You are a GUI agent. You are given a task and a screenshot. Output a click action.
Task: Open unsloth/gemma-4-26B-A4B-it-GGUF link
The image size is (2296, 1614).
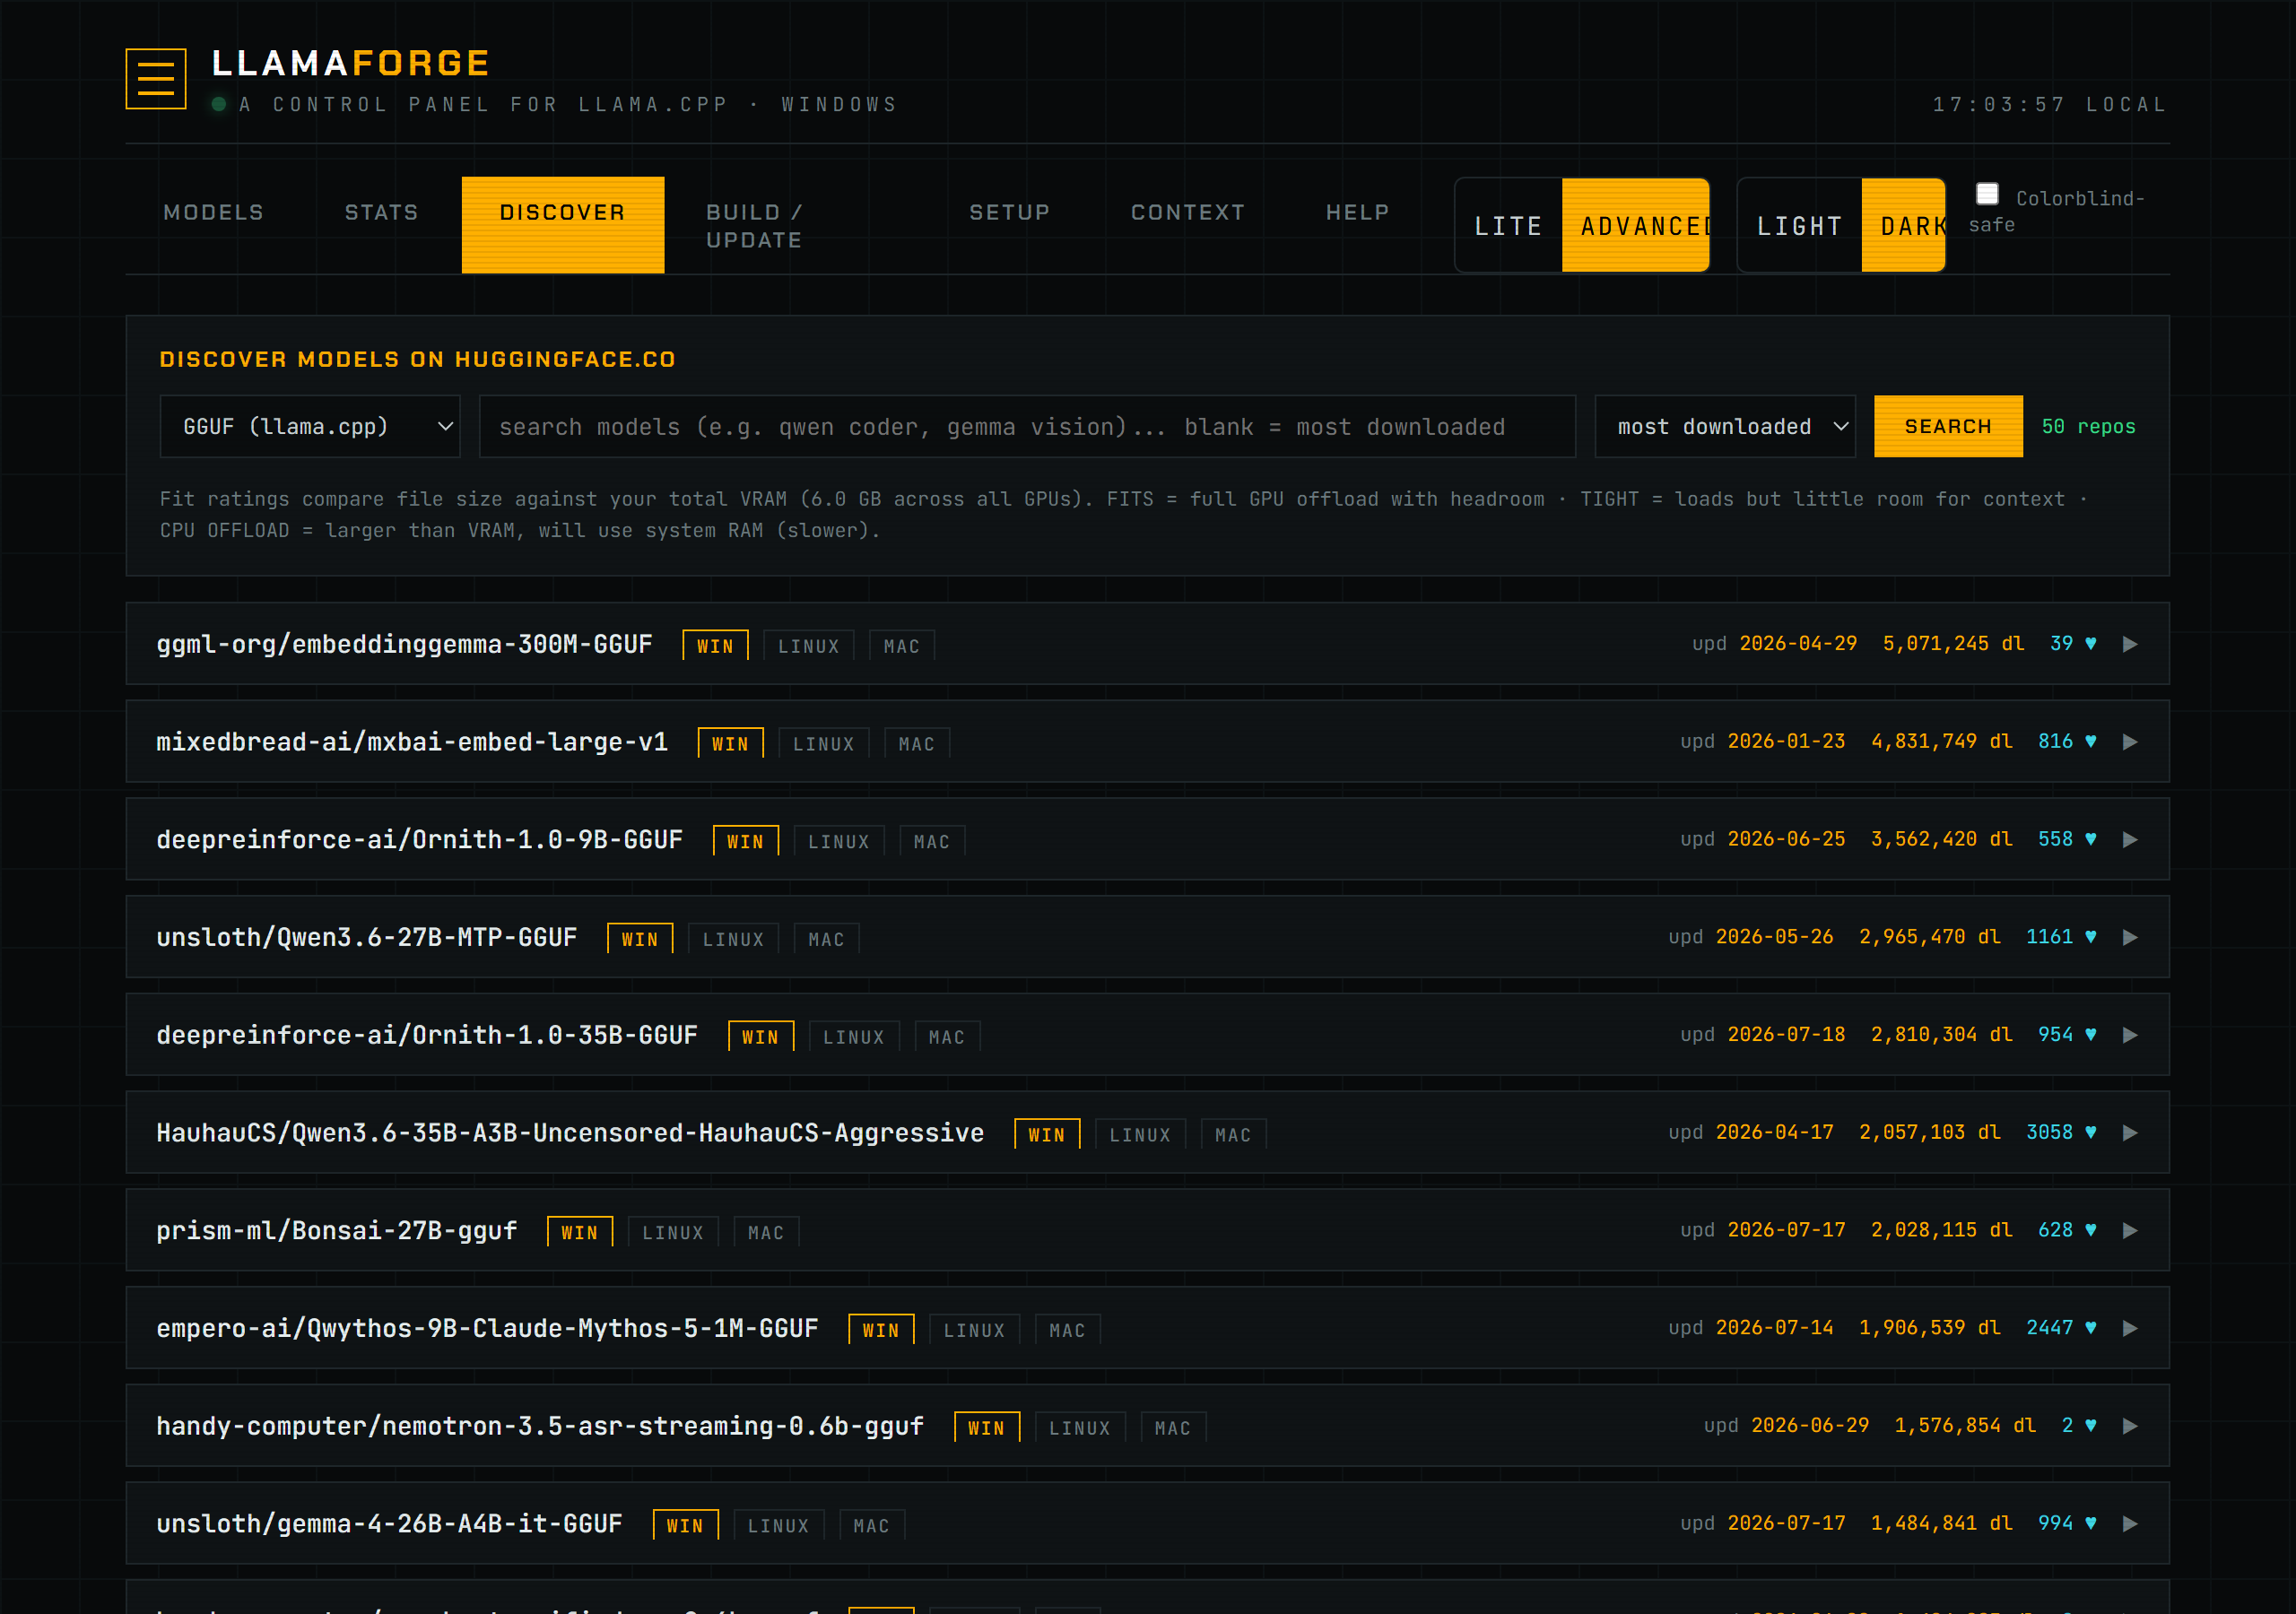click(389, 1525)
